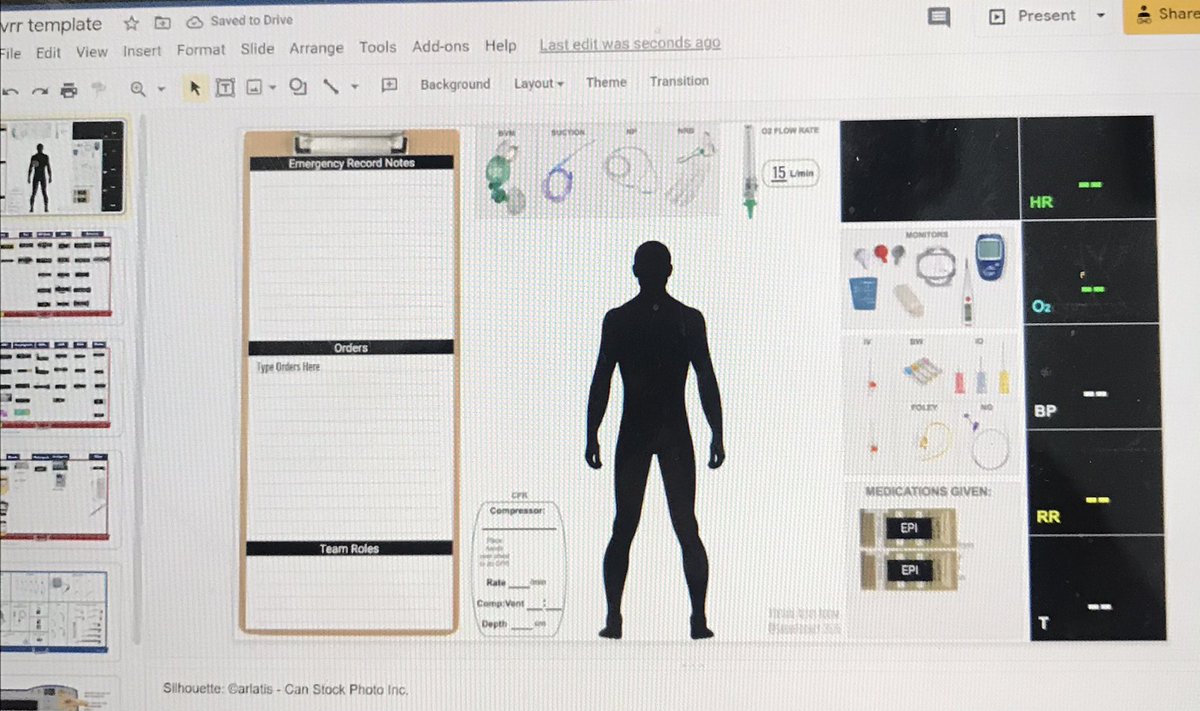1200x711 pixels.
Task: Click the move to folder icon
Action: point(162,22)
